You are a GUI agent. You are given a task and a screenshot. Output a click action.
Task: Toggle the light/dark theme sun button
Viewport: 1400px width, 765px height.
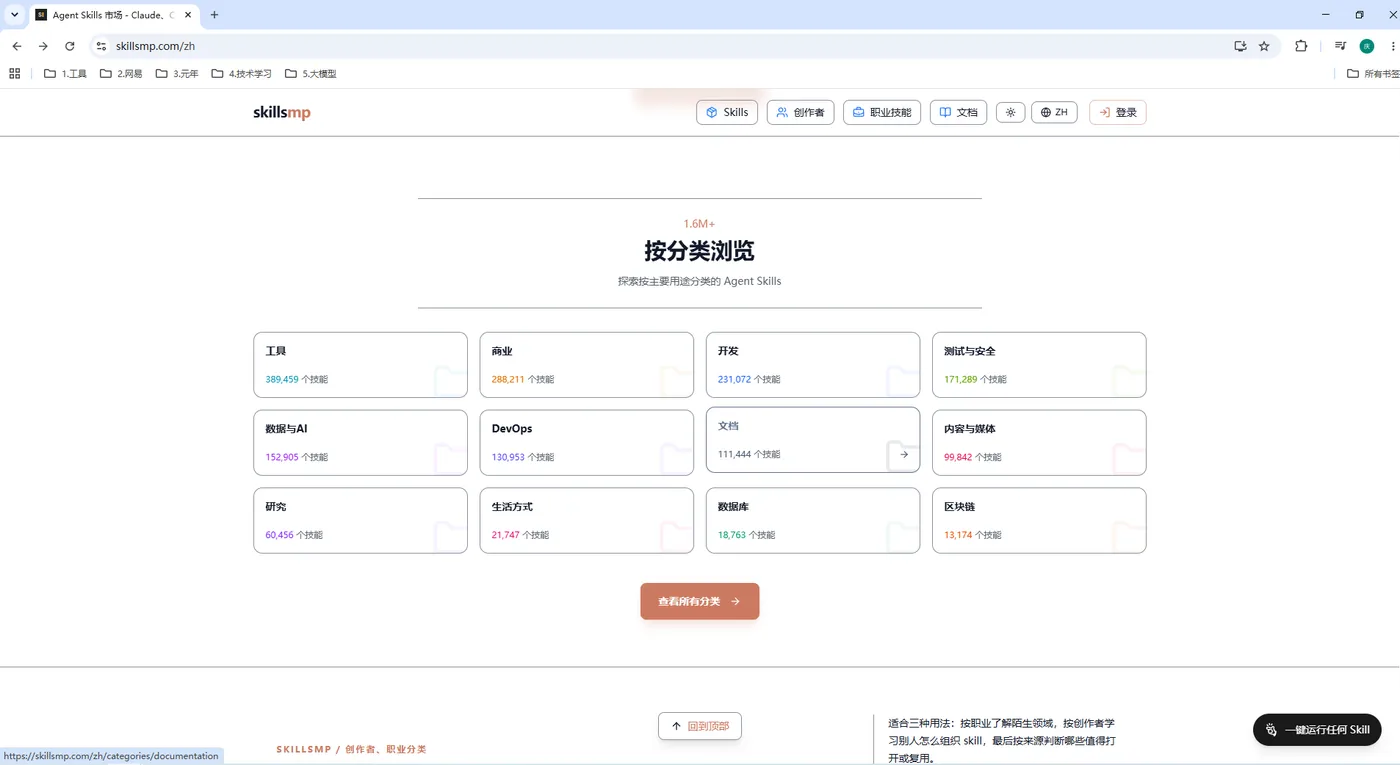tap(1010, 113)
